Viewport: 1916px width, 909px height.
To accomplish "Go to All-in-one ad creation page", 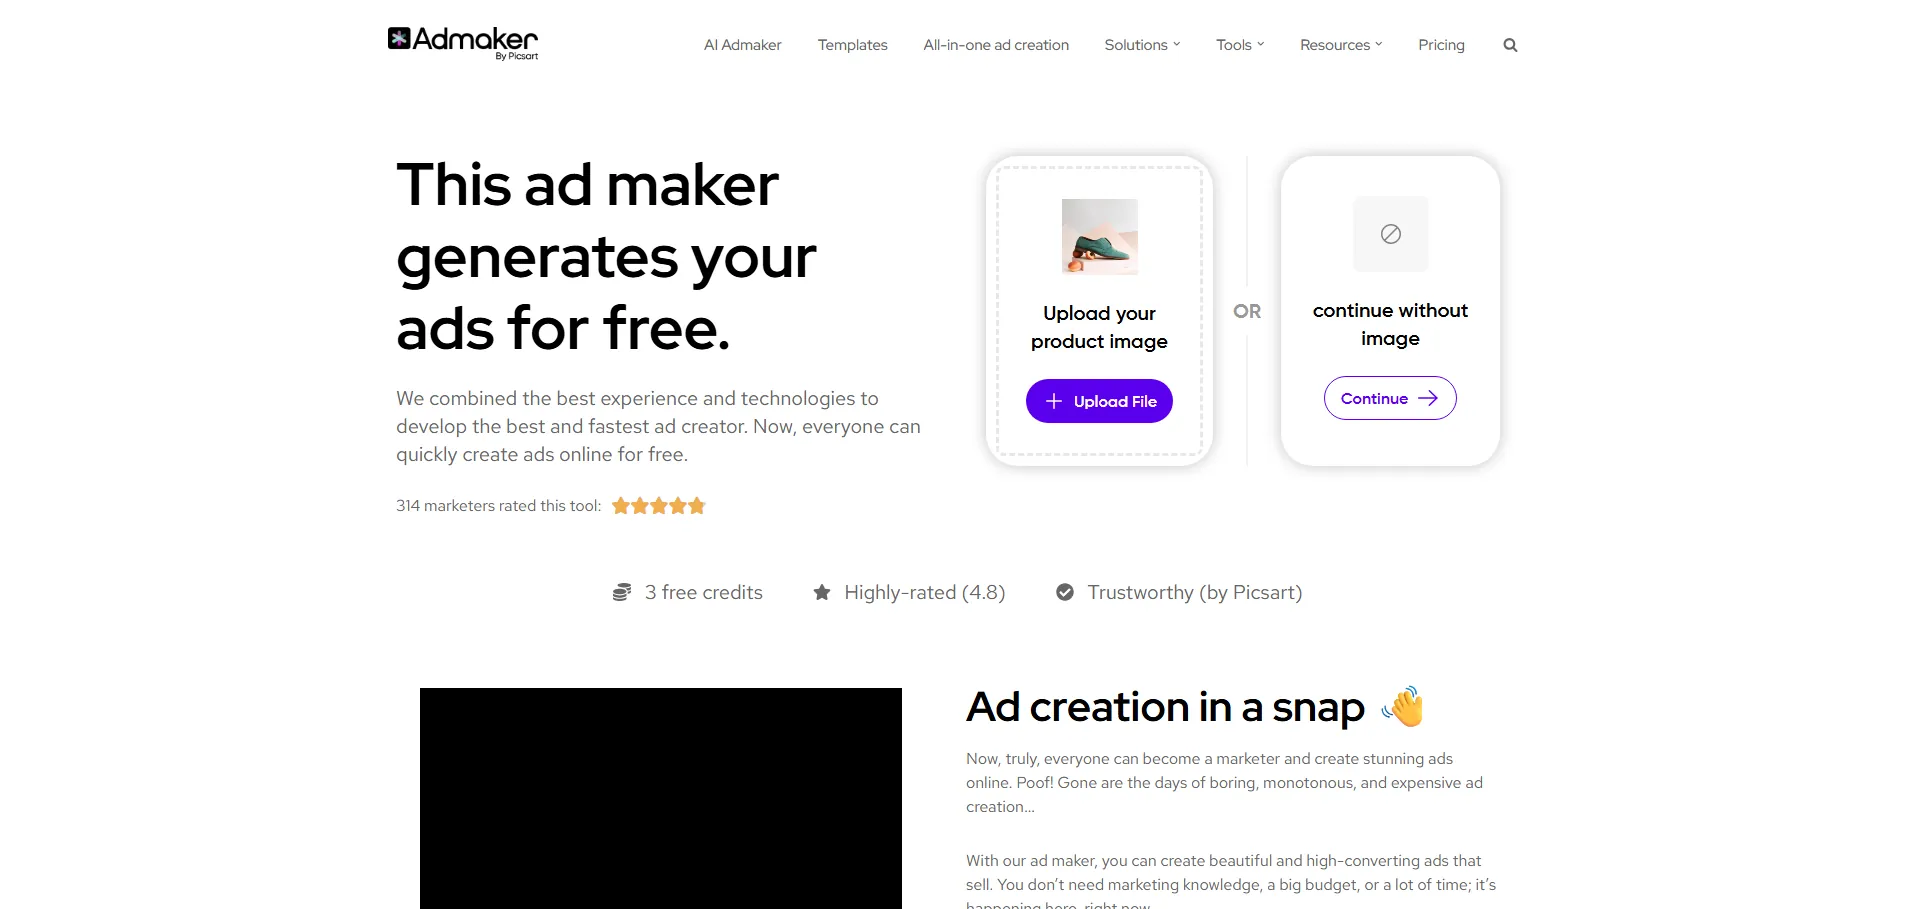I will click(996, 45).
